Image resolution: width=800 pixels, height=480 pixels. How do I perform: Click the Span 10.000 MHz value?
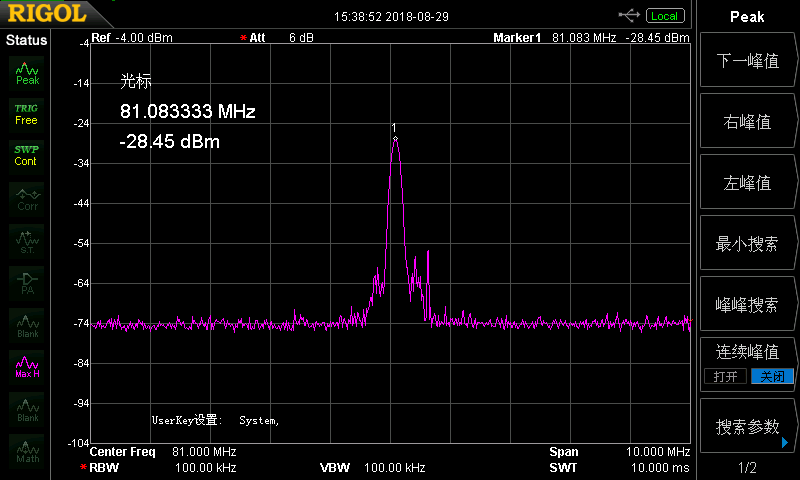(658, 452)
